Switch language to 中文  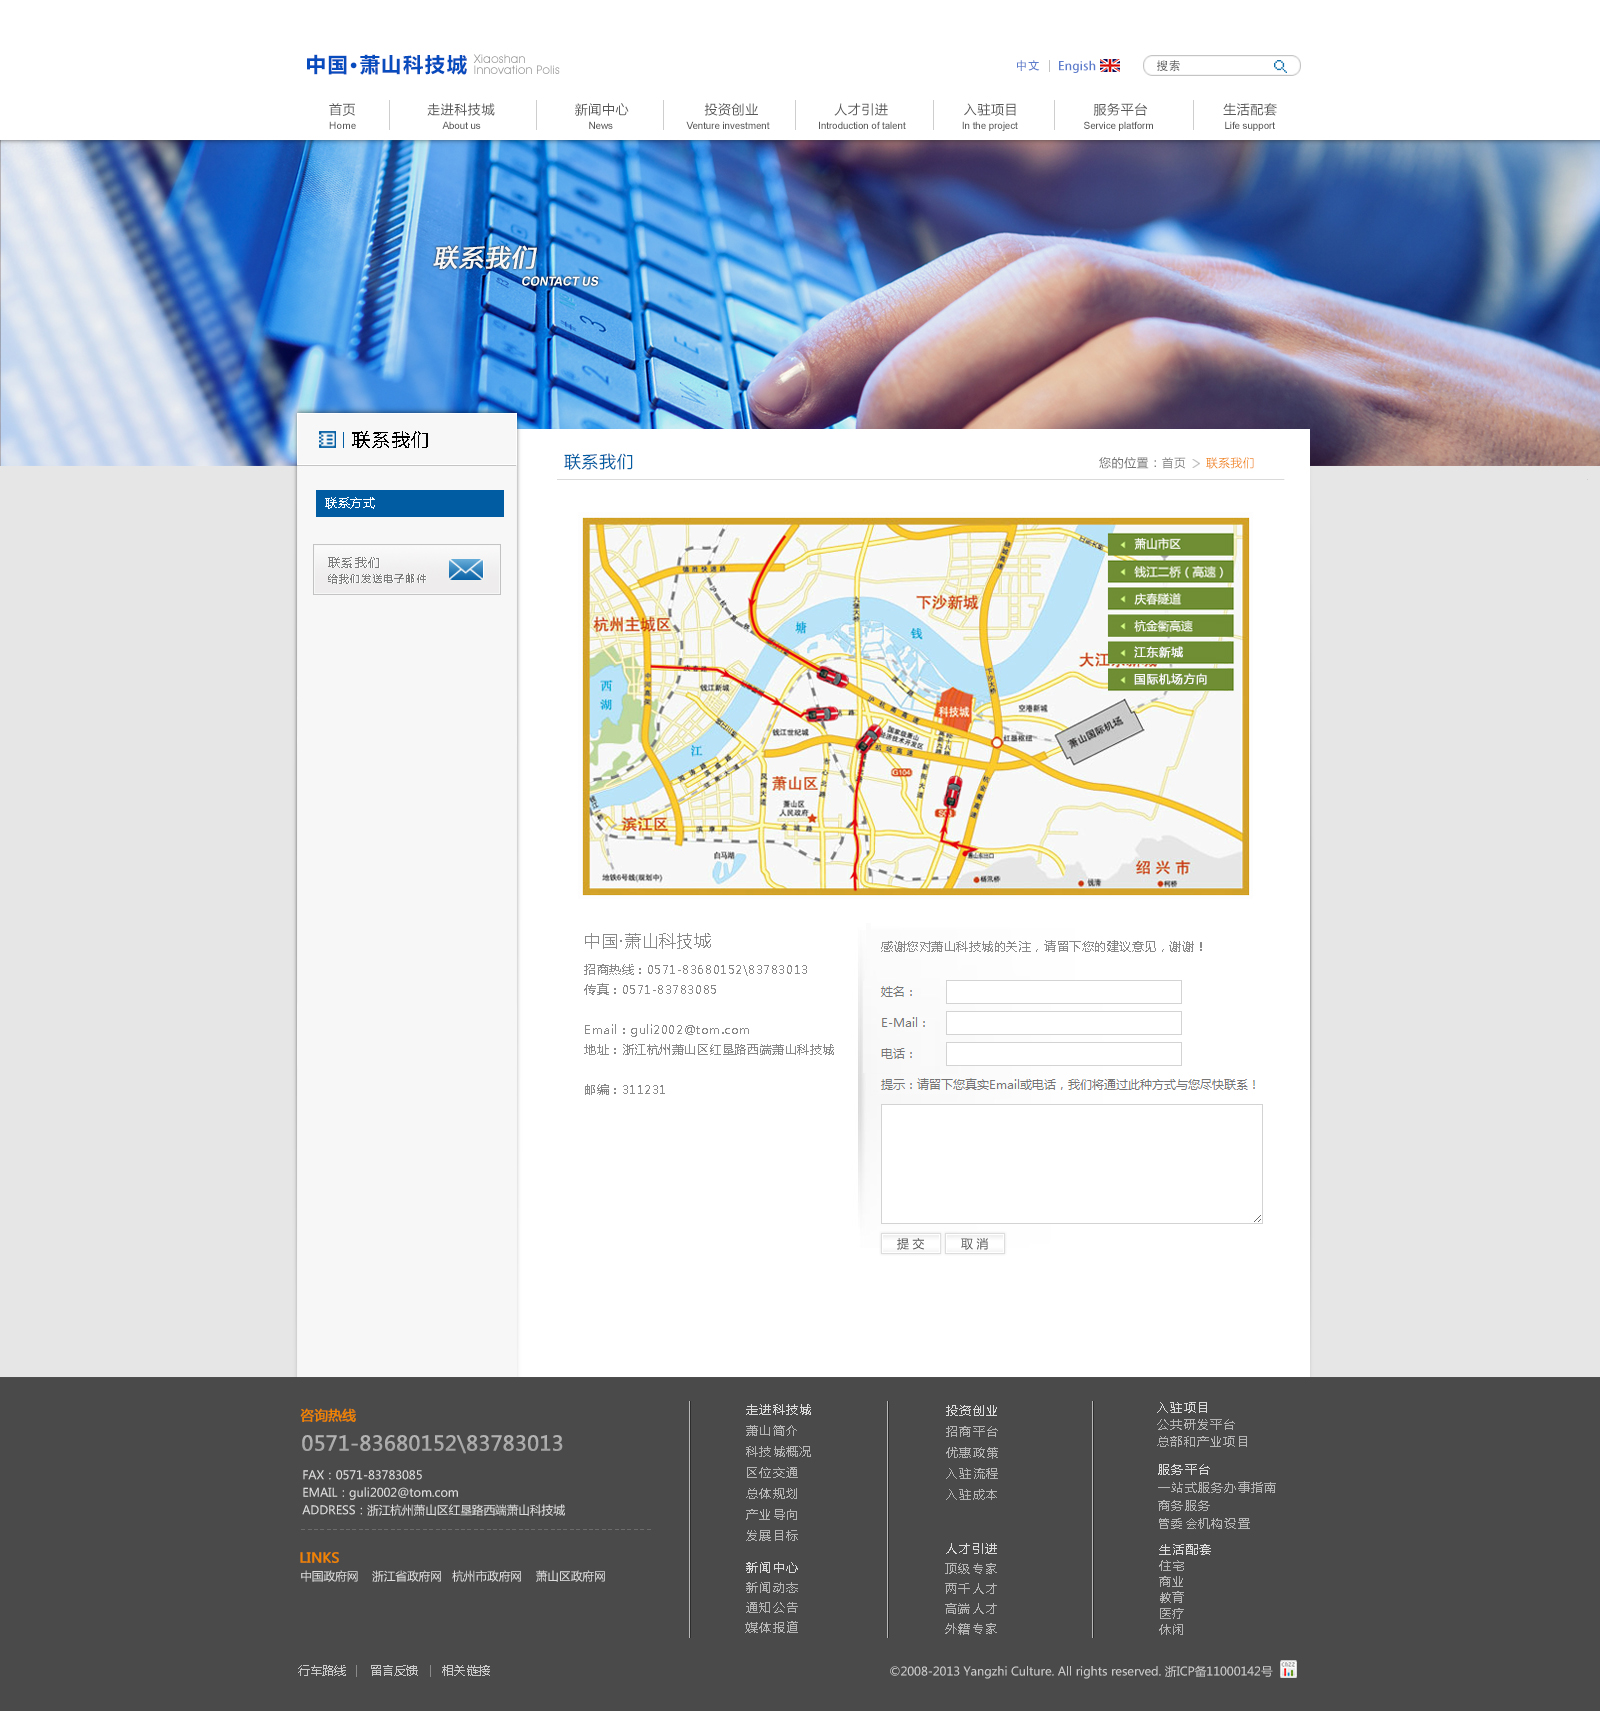(x=1027, y=66)
